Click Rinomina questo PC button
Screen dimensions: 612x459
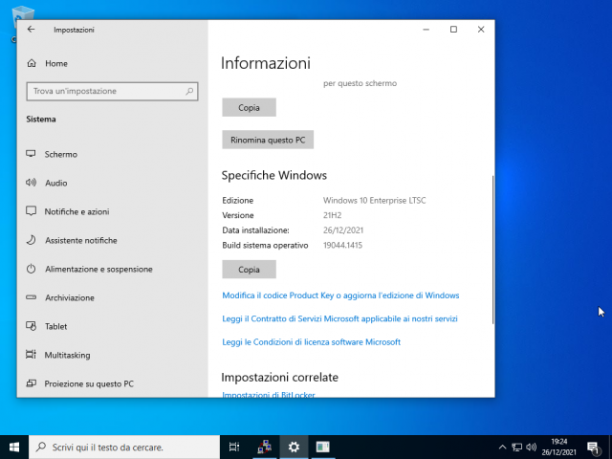tap(268, 140)
